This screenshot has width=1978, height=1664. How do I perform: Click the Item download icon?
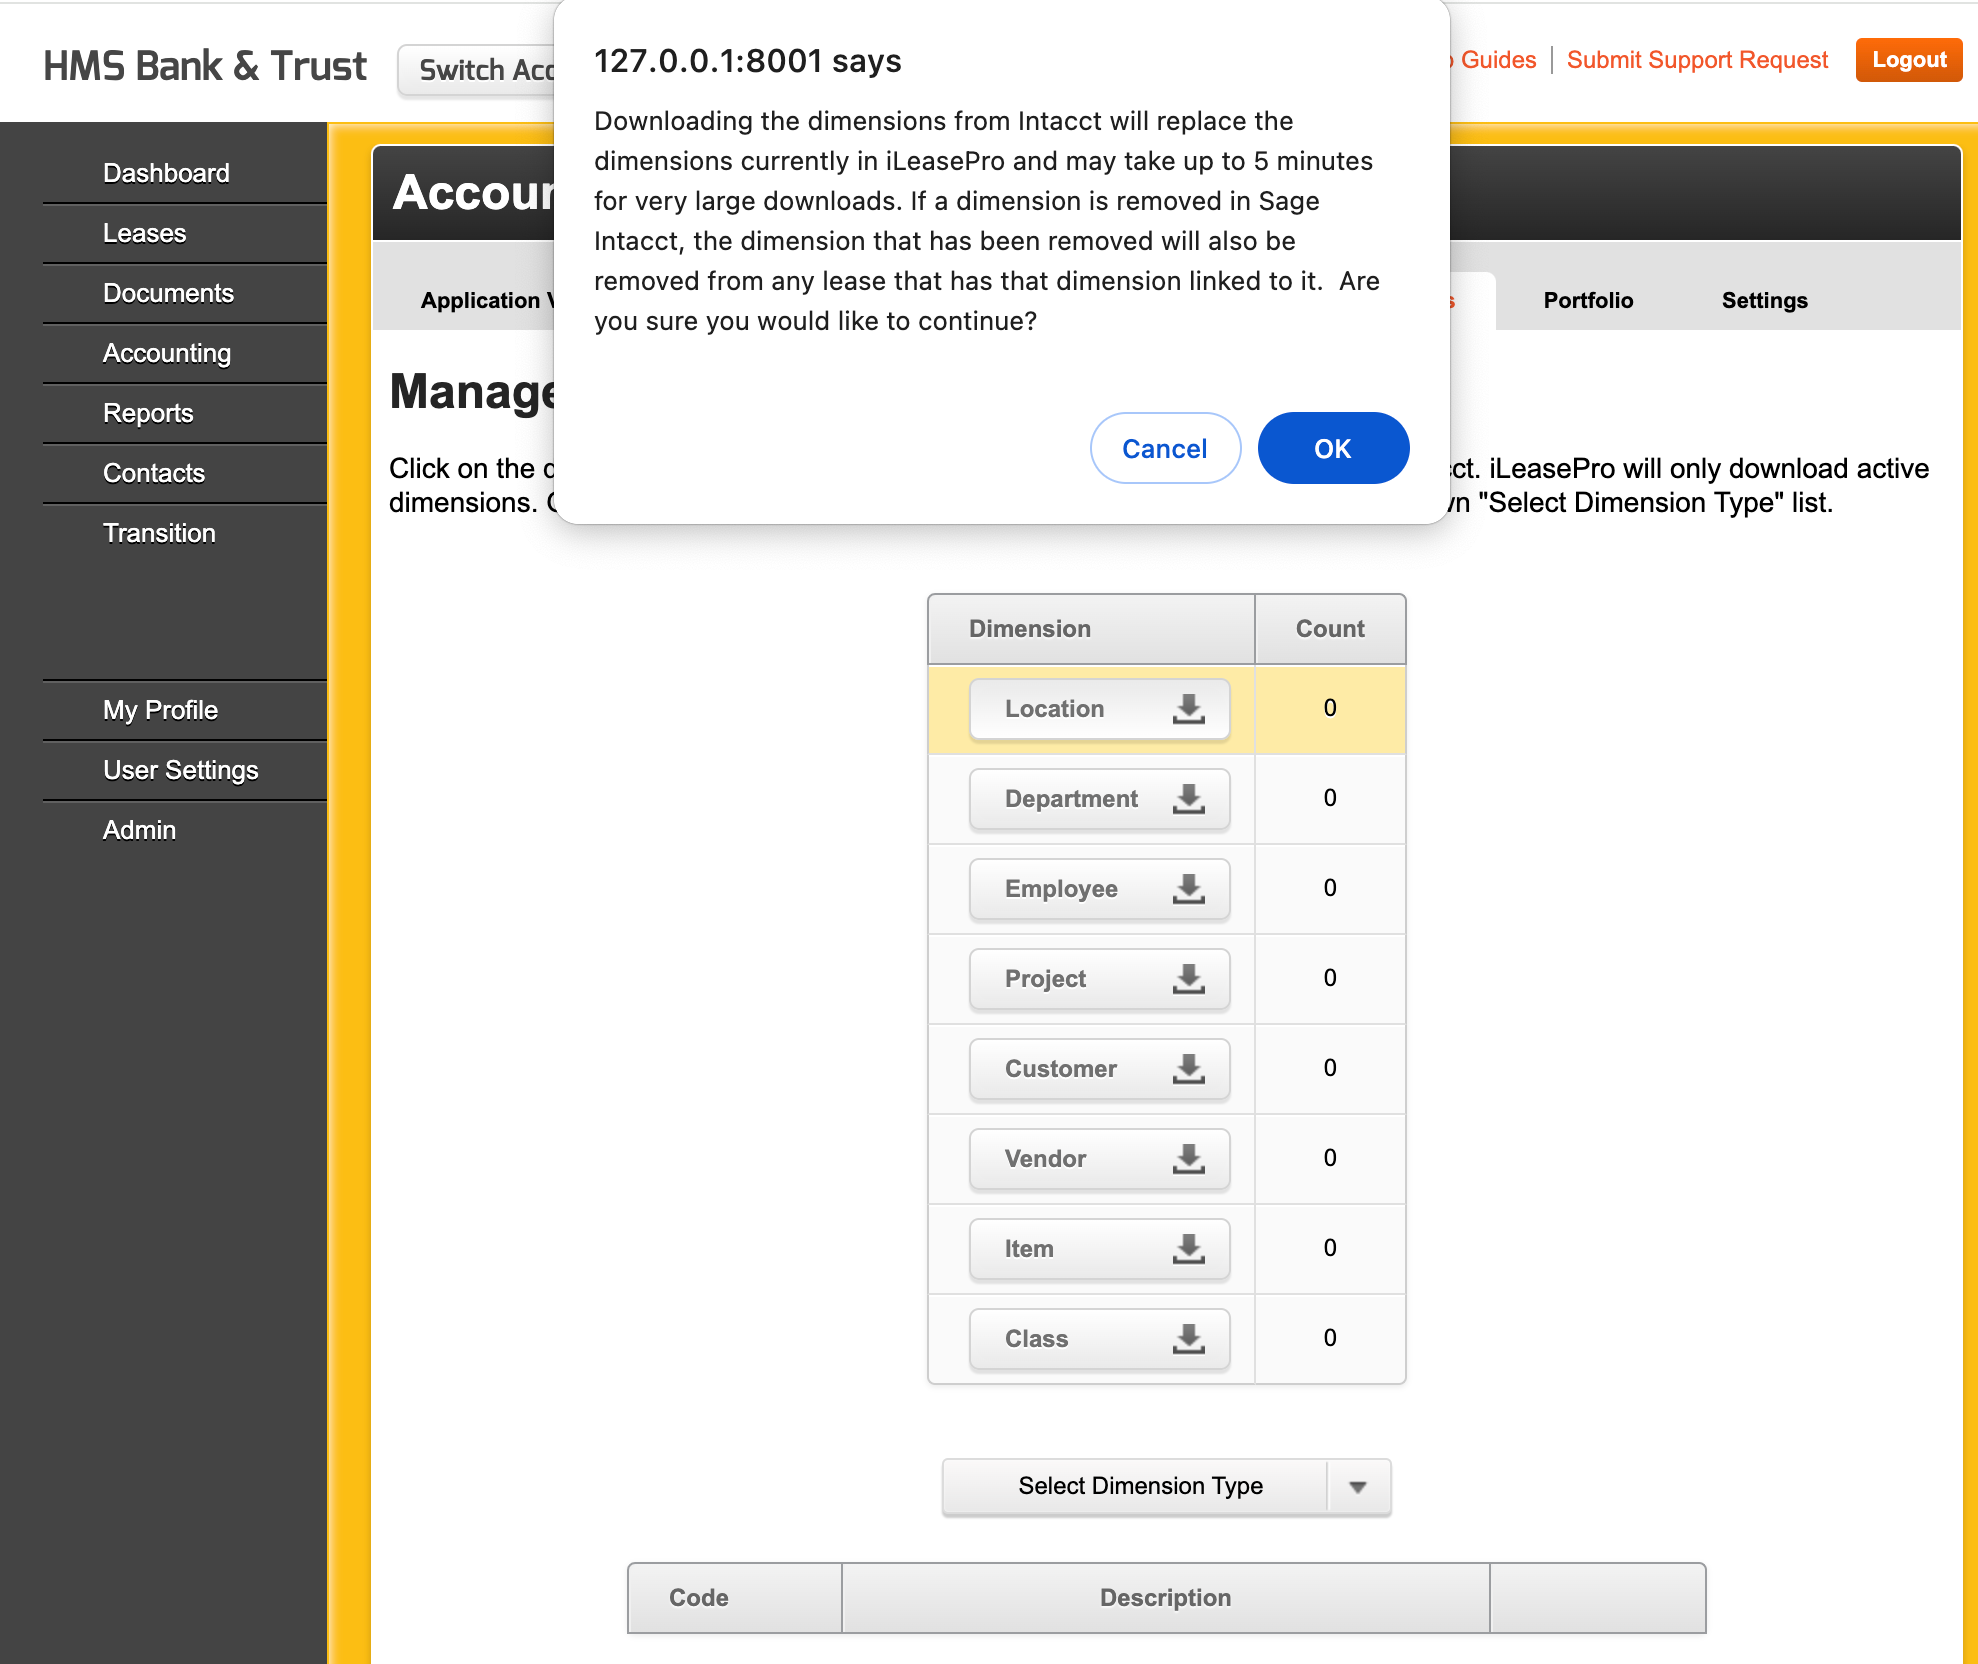coord(1188,1249)
